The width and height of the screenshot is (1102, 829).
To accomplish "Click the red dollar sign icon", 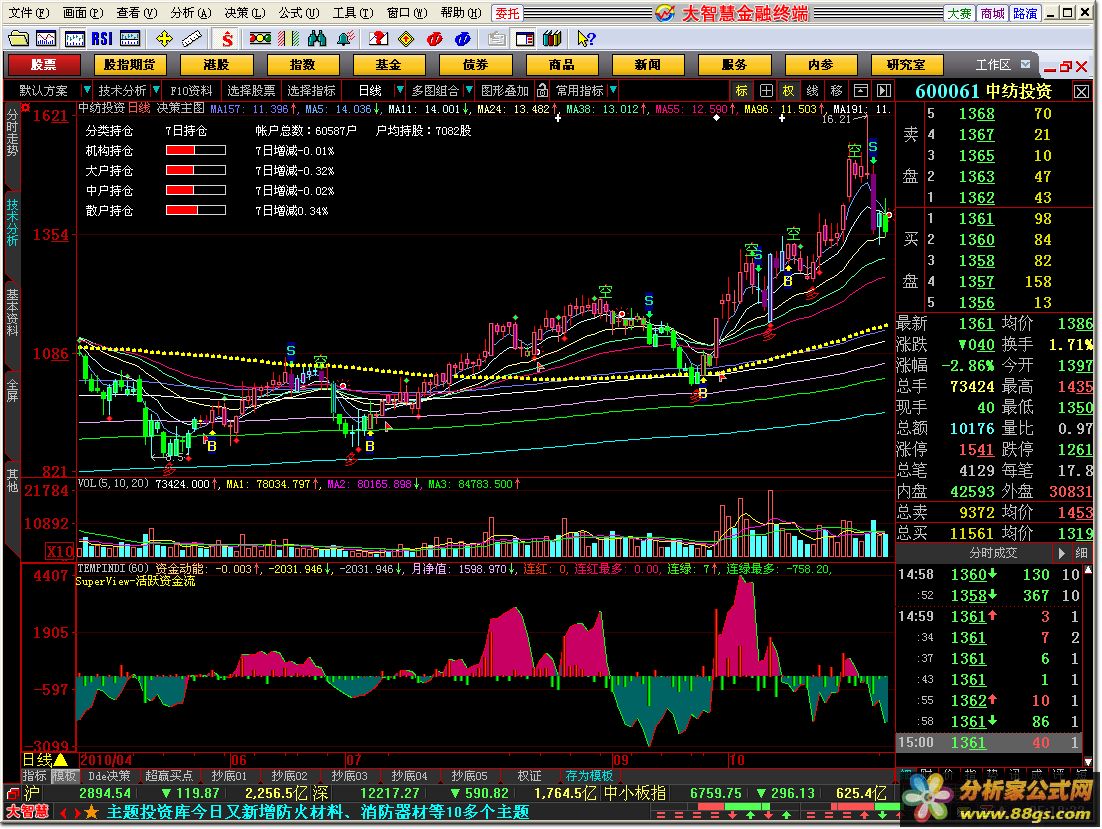I will [227, 39].
